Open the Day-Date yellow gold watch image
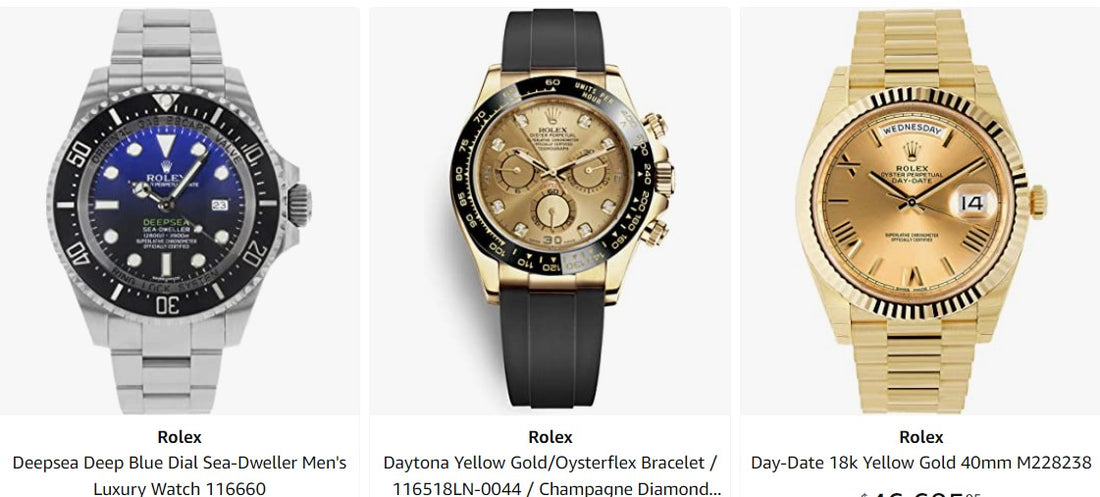Image resolution: width=1100 pixels, height=497 pixels. (x=920, y=211)
